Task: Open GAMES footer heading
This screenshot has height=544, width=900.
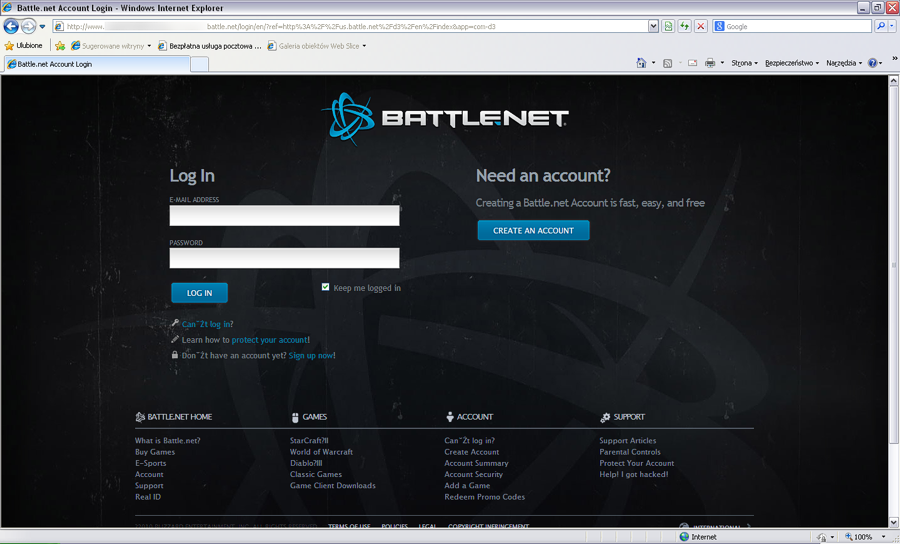Action: tap(309, 417)
